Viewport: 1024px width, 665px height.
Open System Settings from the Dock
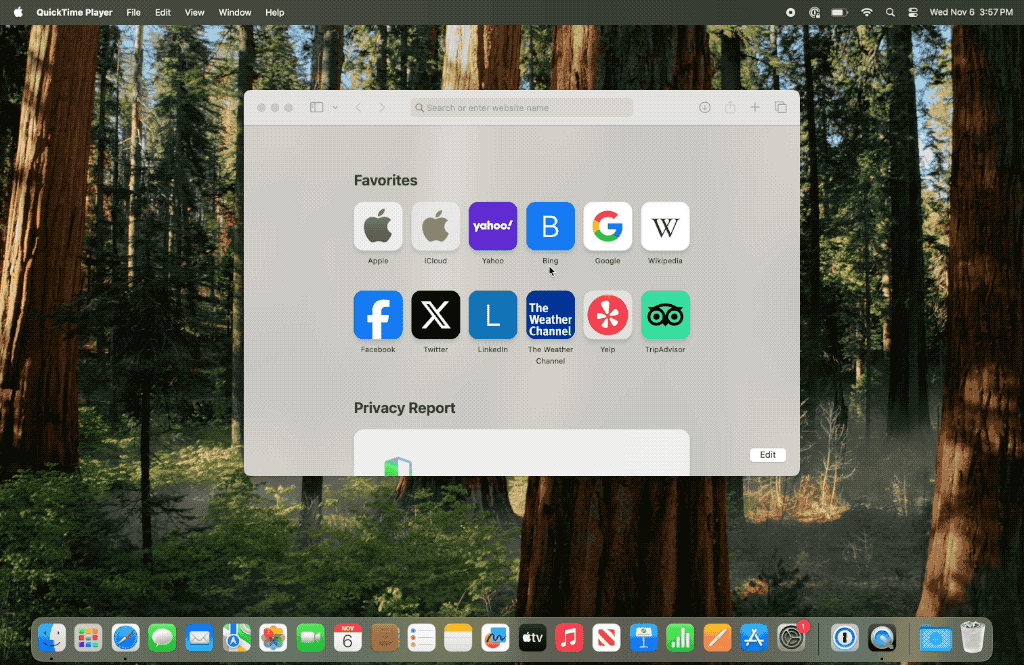pos(791,638)
